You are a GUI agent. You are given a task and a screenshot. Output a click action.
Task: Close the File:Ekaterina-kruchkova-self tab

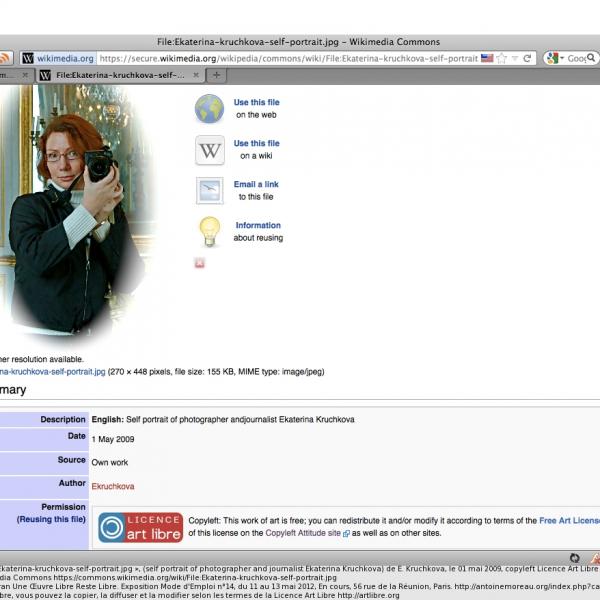[x=196, y=75]
